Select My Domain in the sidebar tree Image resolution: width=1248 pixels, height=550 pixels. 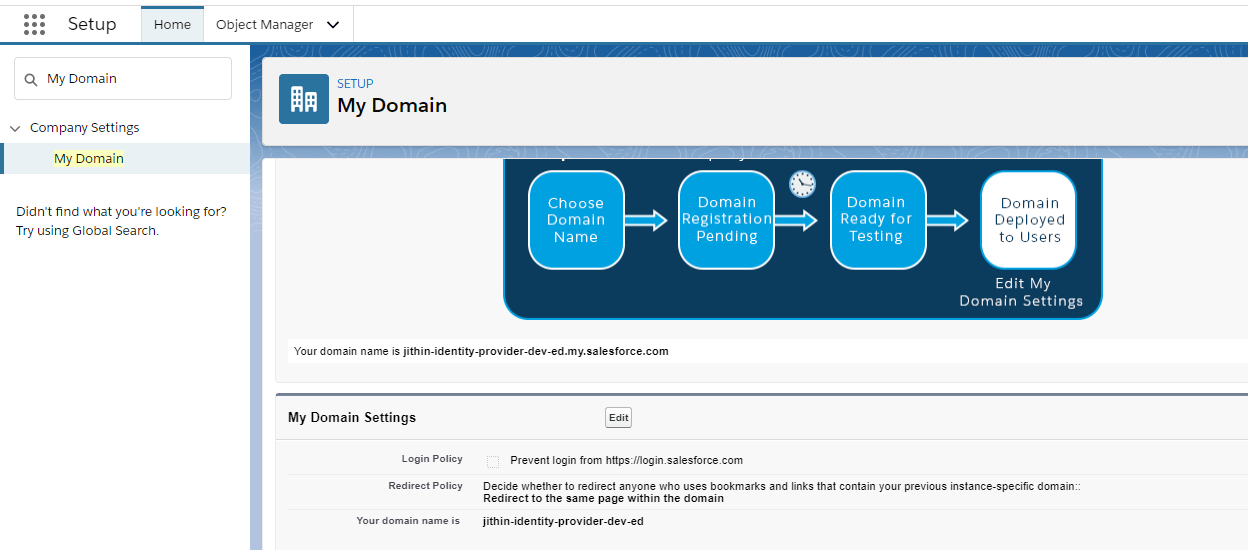click(x=89, y=158)
